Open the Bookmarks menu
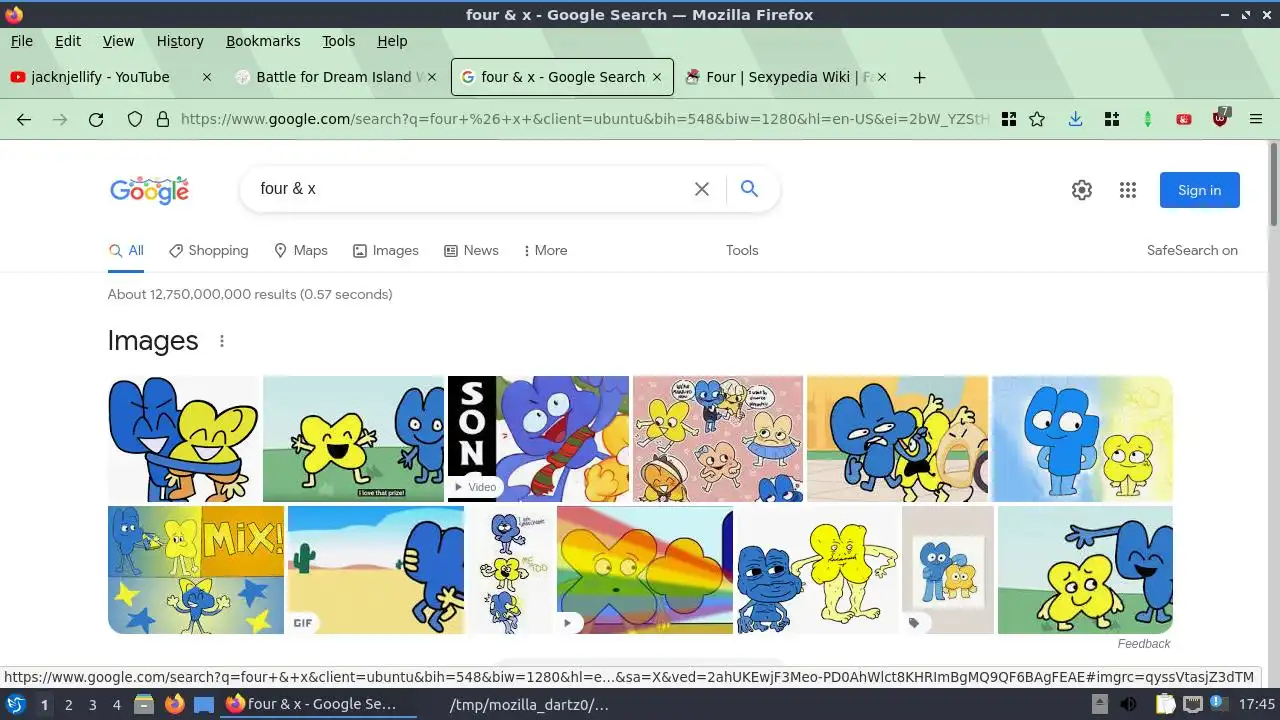The height and width of the screenshot is (720, 1280). coord(263,41)
